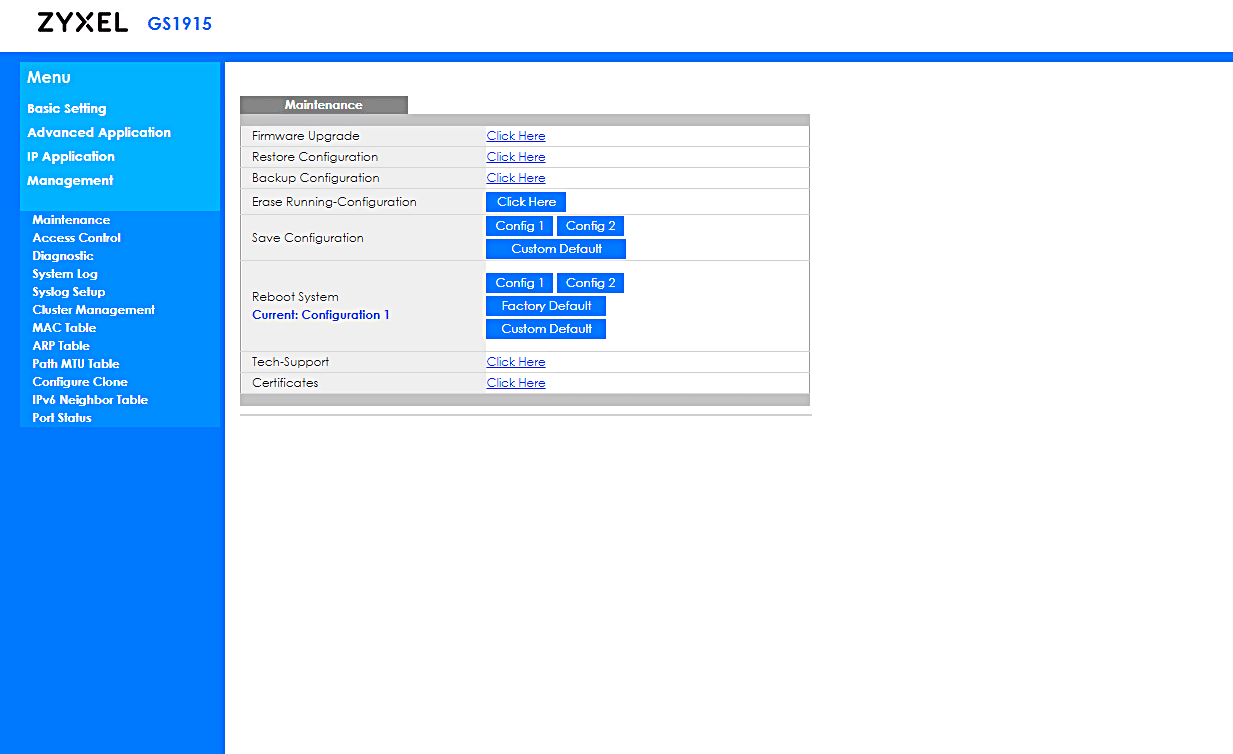
Task: Click the 'Erase Running-Configuration' row label
Action: 334,202
